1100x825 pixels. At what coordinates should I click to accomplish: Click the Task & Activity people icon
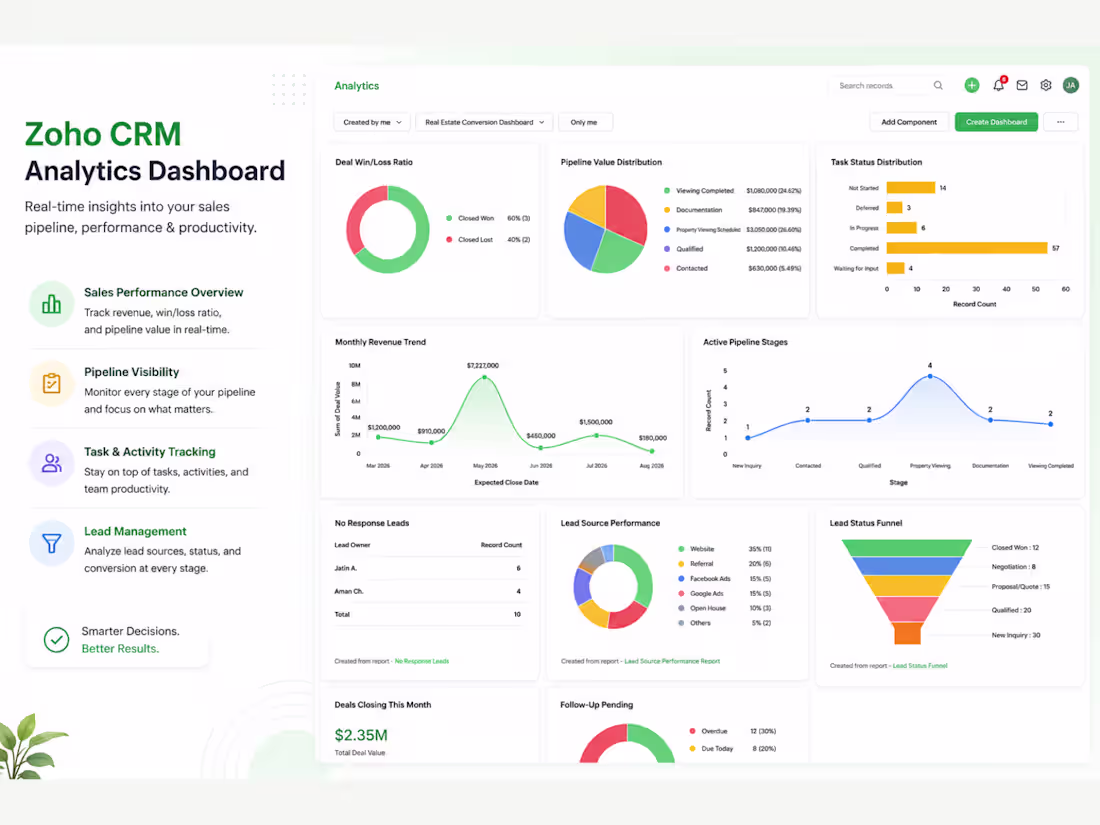tap(51, 463)
